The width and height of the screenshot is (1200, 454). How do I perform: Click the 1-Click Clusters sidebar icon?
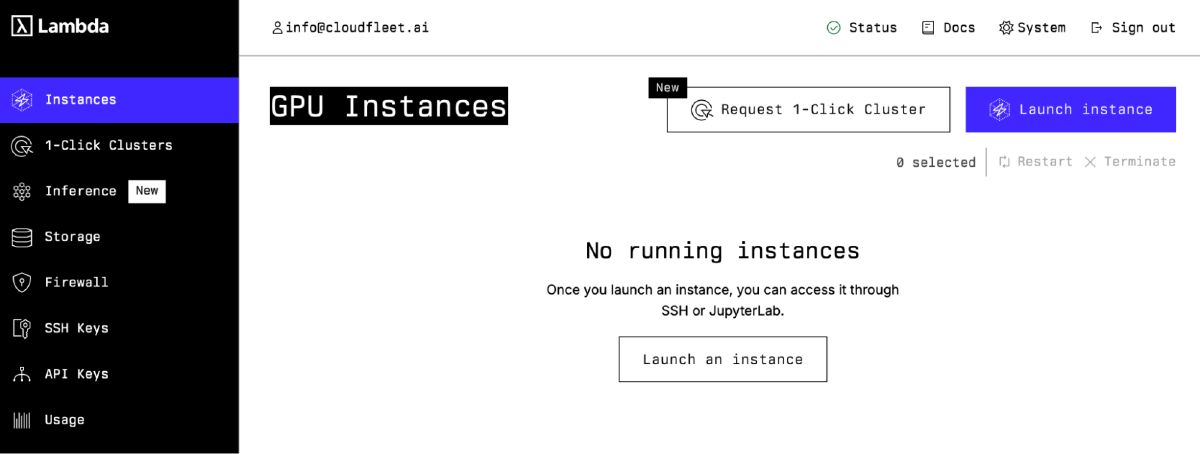click(x=22, y=146)
